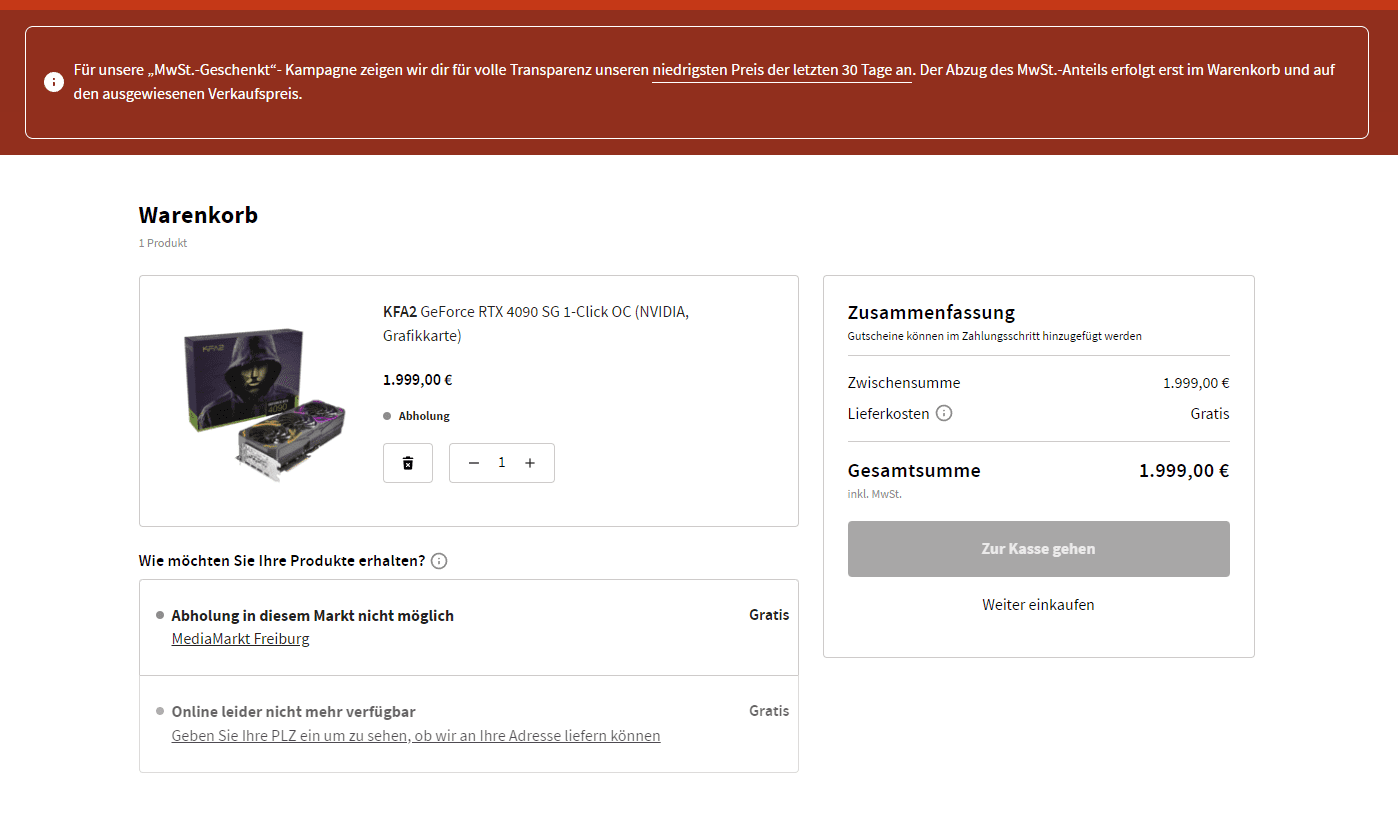Click the quantity value field showing 1

502,463
